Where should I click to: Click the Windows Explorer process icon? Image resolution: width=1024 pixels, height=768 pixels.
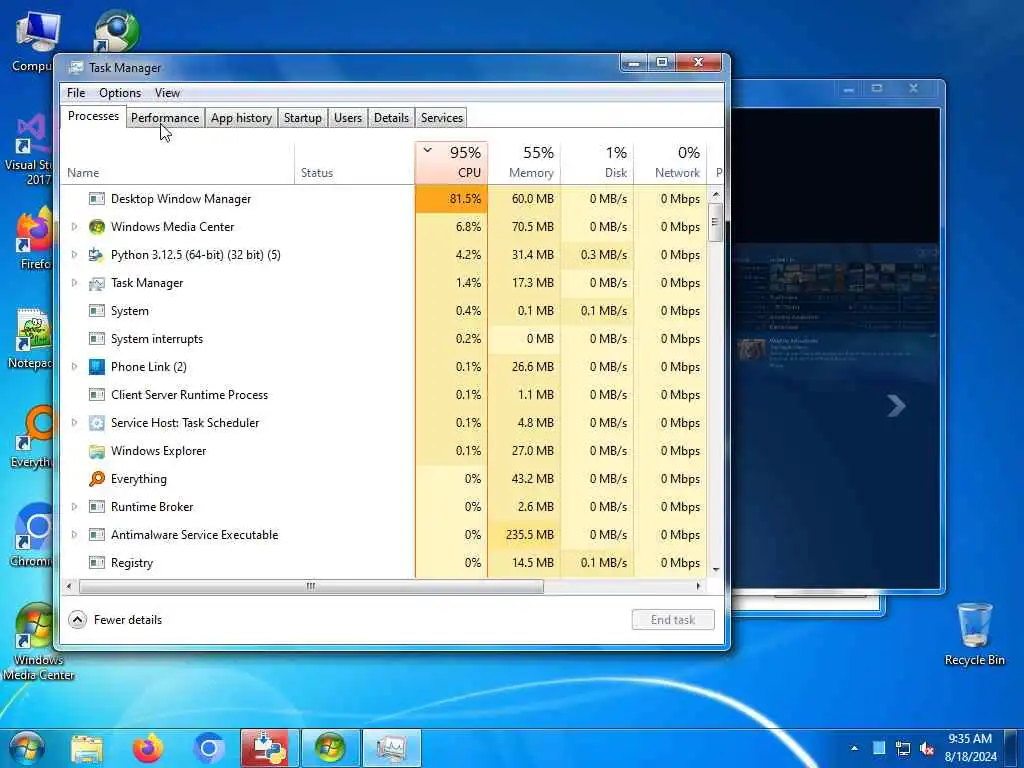(97, 451)
